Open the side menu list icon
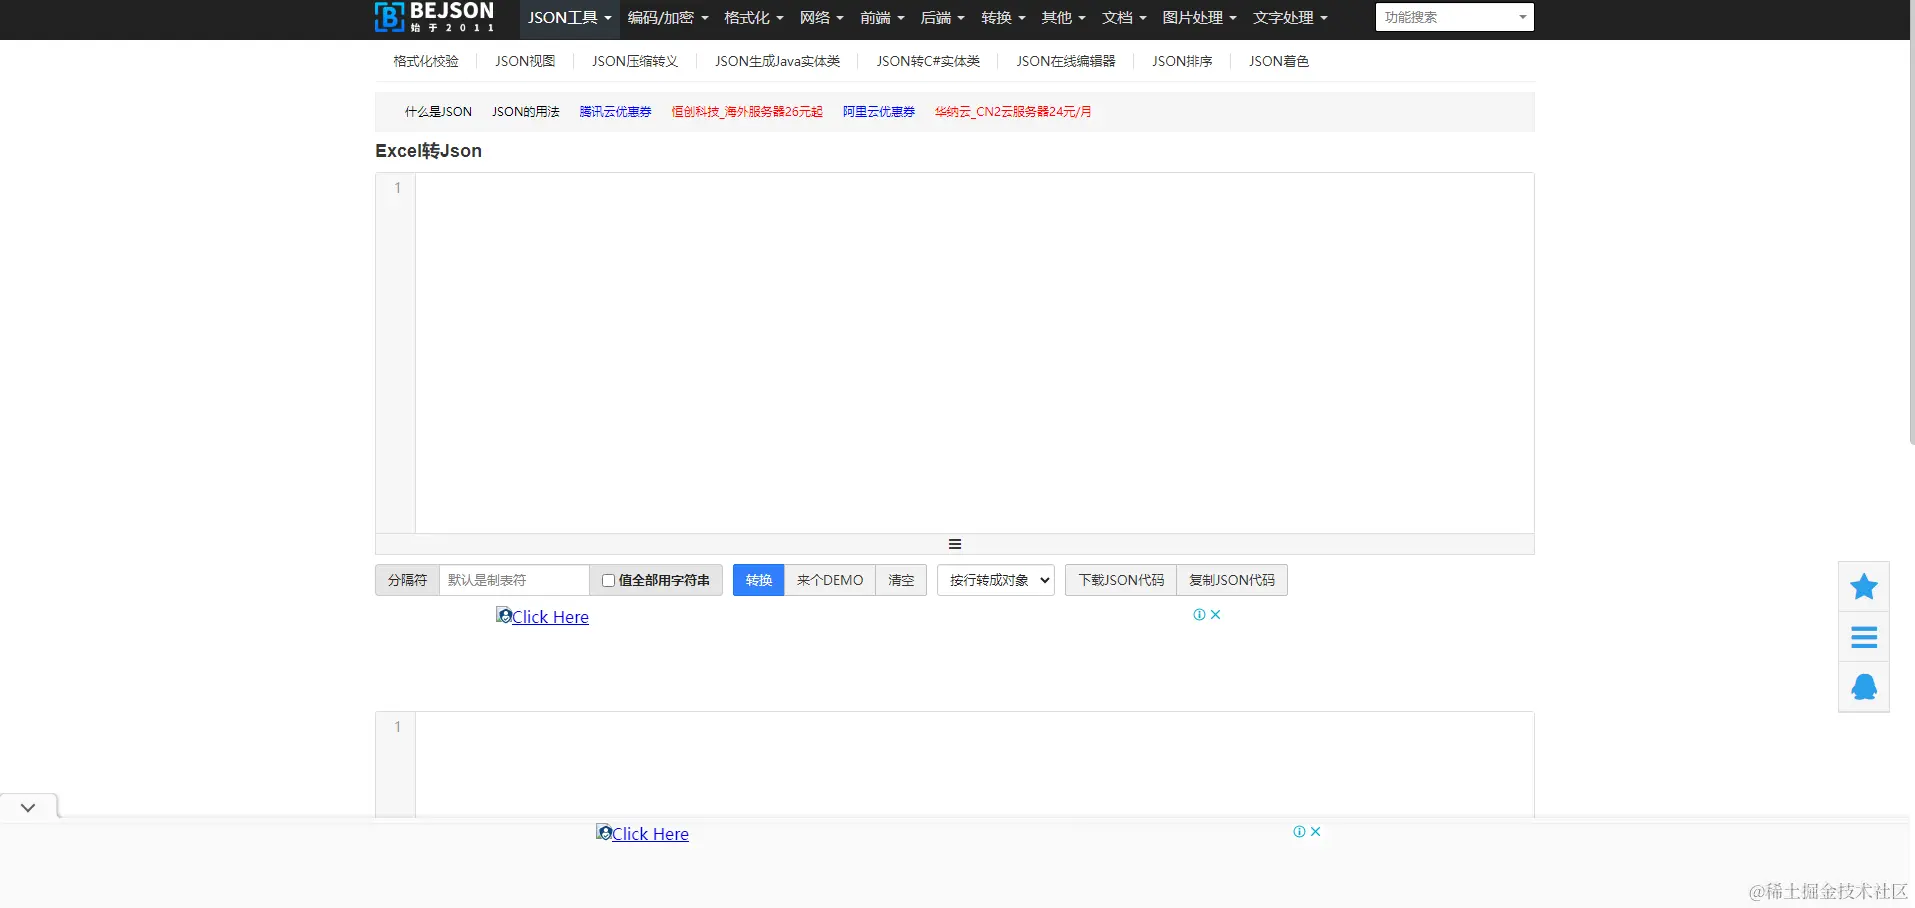This screenshot has height=908, width=1915. click(1864, 637)
